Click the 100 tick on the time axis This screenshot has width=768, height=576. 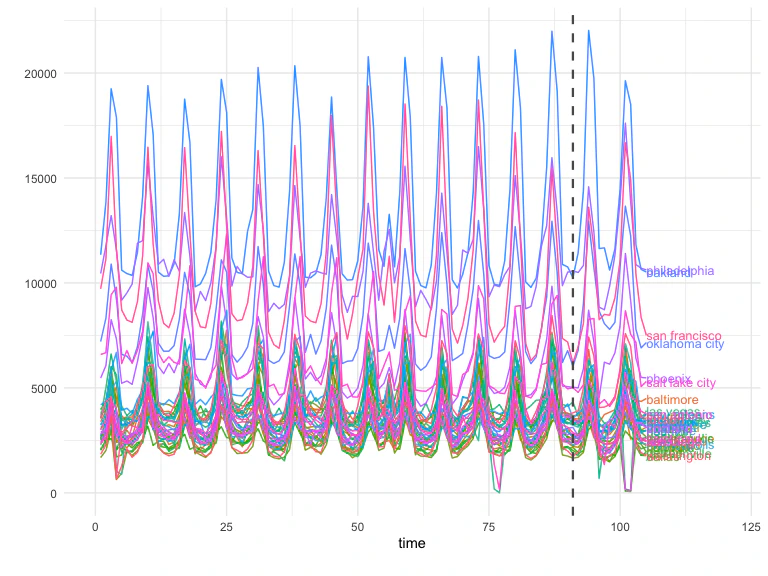tap(620, 527)
